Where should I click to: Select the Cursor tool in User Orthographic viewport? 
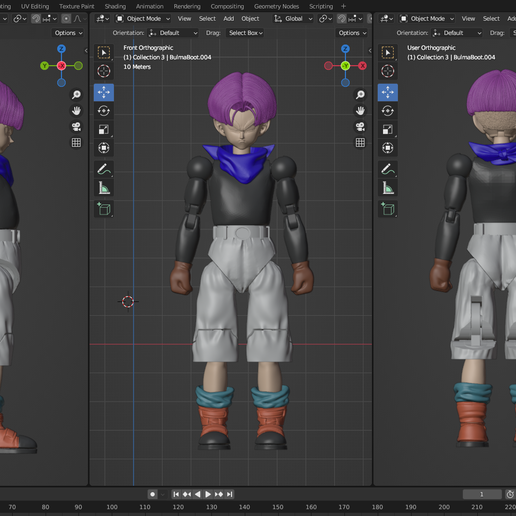(x=388, y=71)
